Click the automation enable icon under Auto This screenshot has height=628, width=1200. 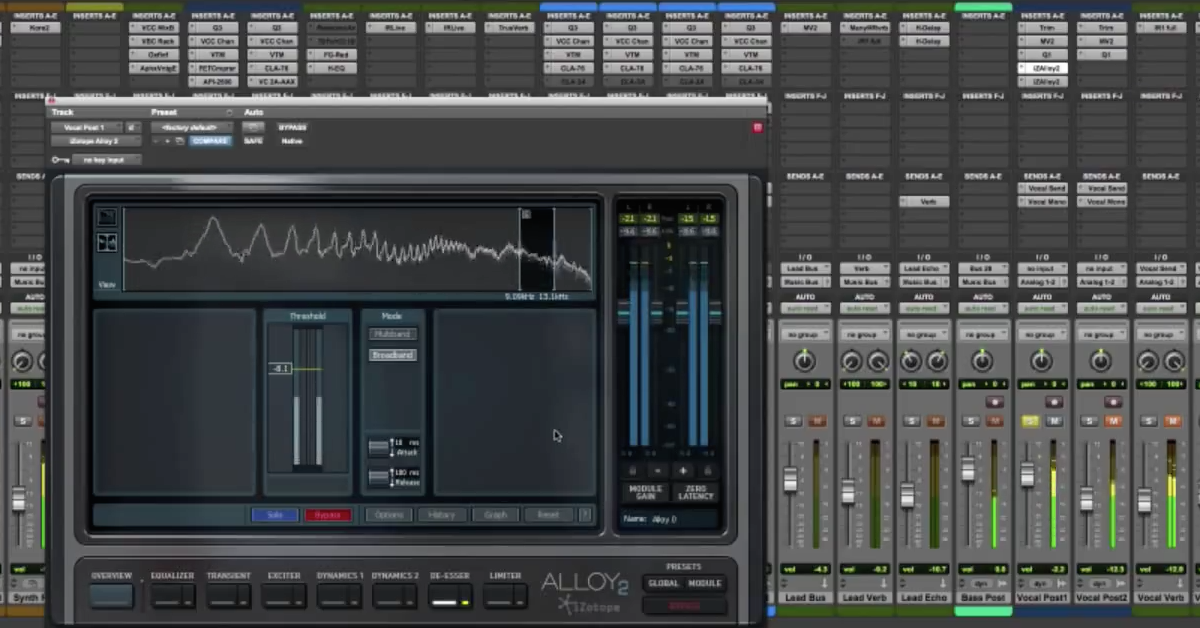(x=254, y=127)
